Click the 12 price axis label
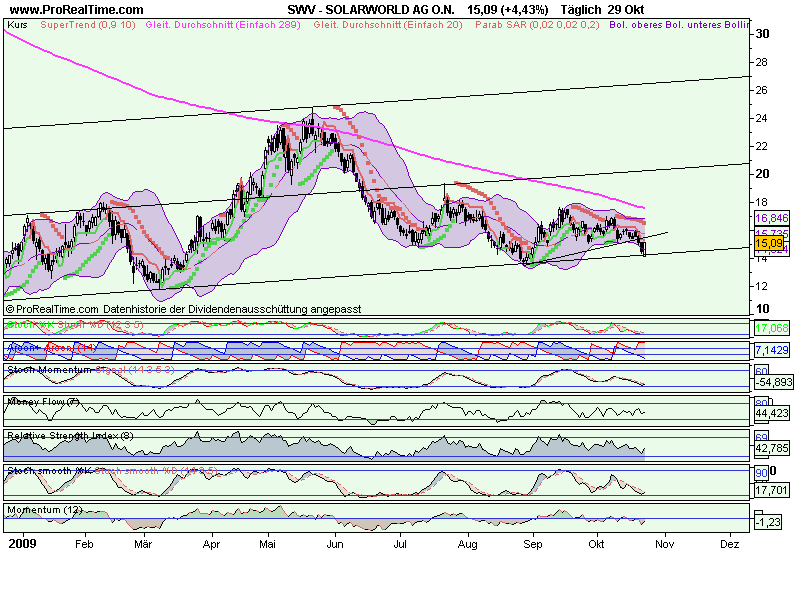Viewport: 800px width, 600px height. [x=762, y=286]
